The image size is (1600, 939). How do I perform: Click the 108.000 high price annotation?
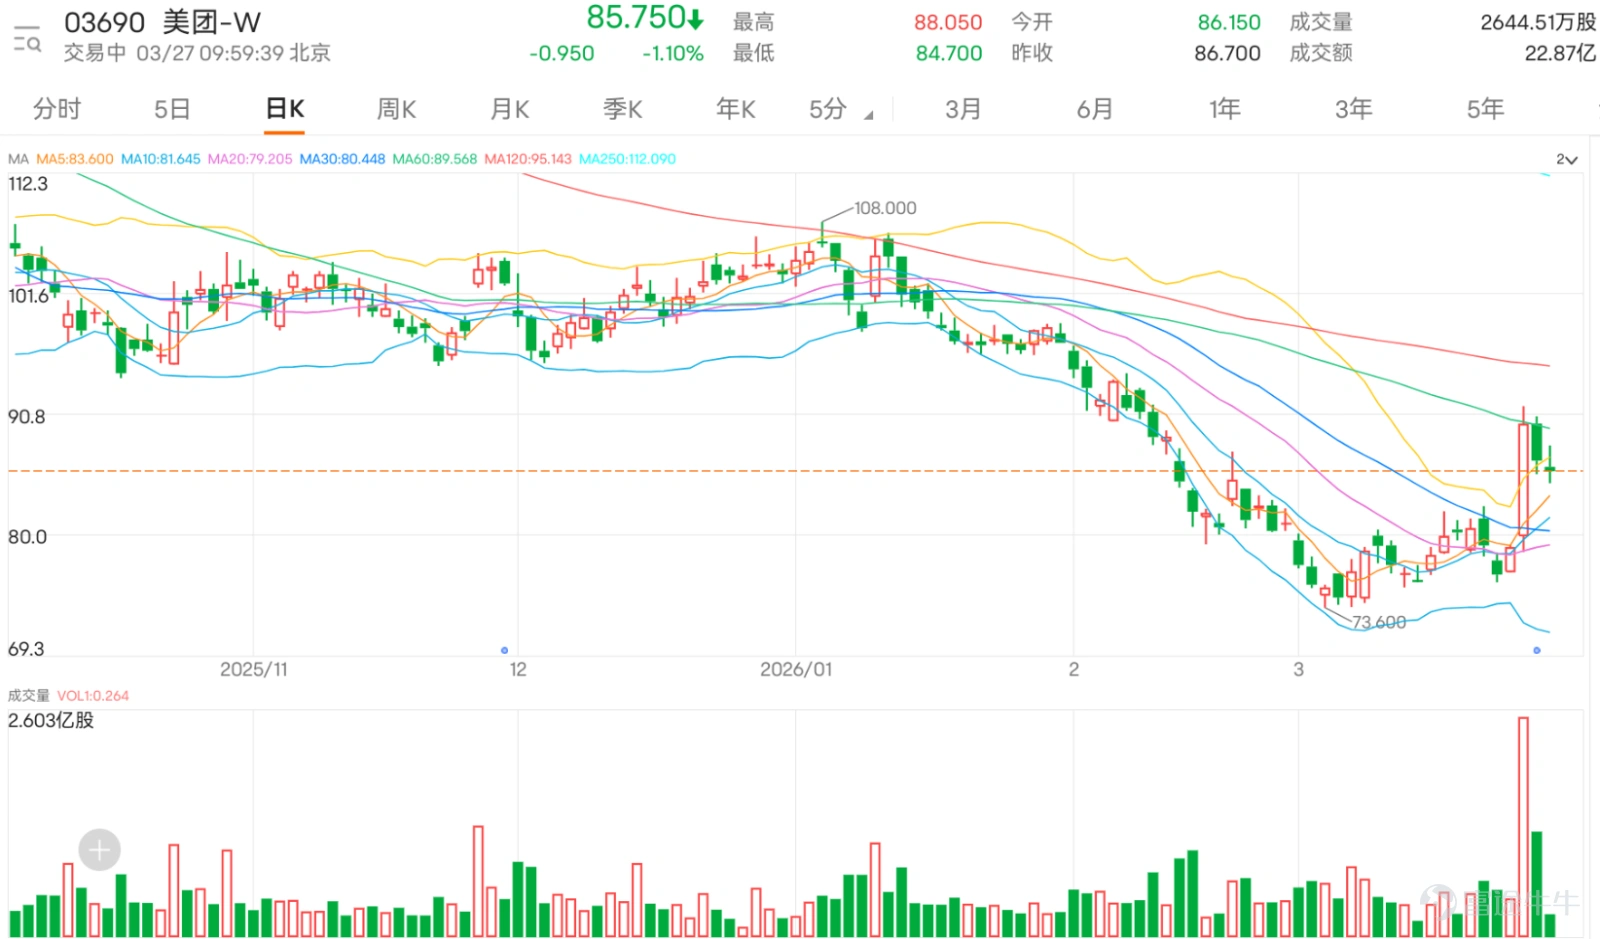(885, 208)
